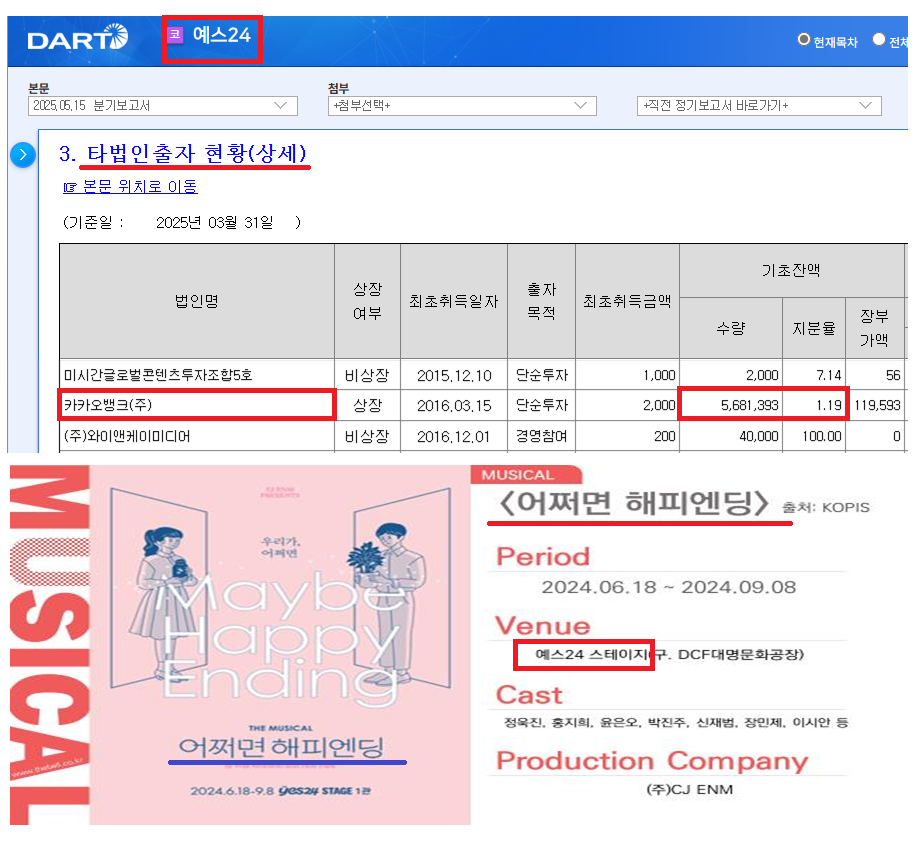Click the purple 코 KOSDAQ market badge
This screenshot has width=922, height=847.
(175, 34)
